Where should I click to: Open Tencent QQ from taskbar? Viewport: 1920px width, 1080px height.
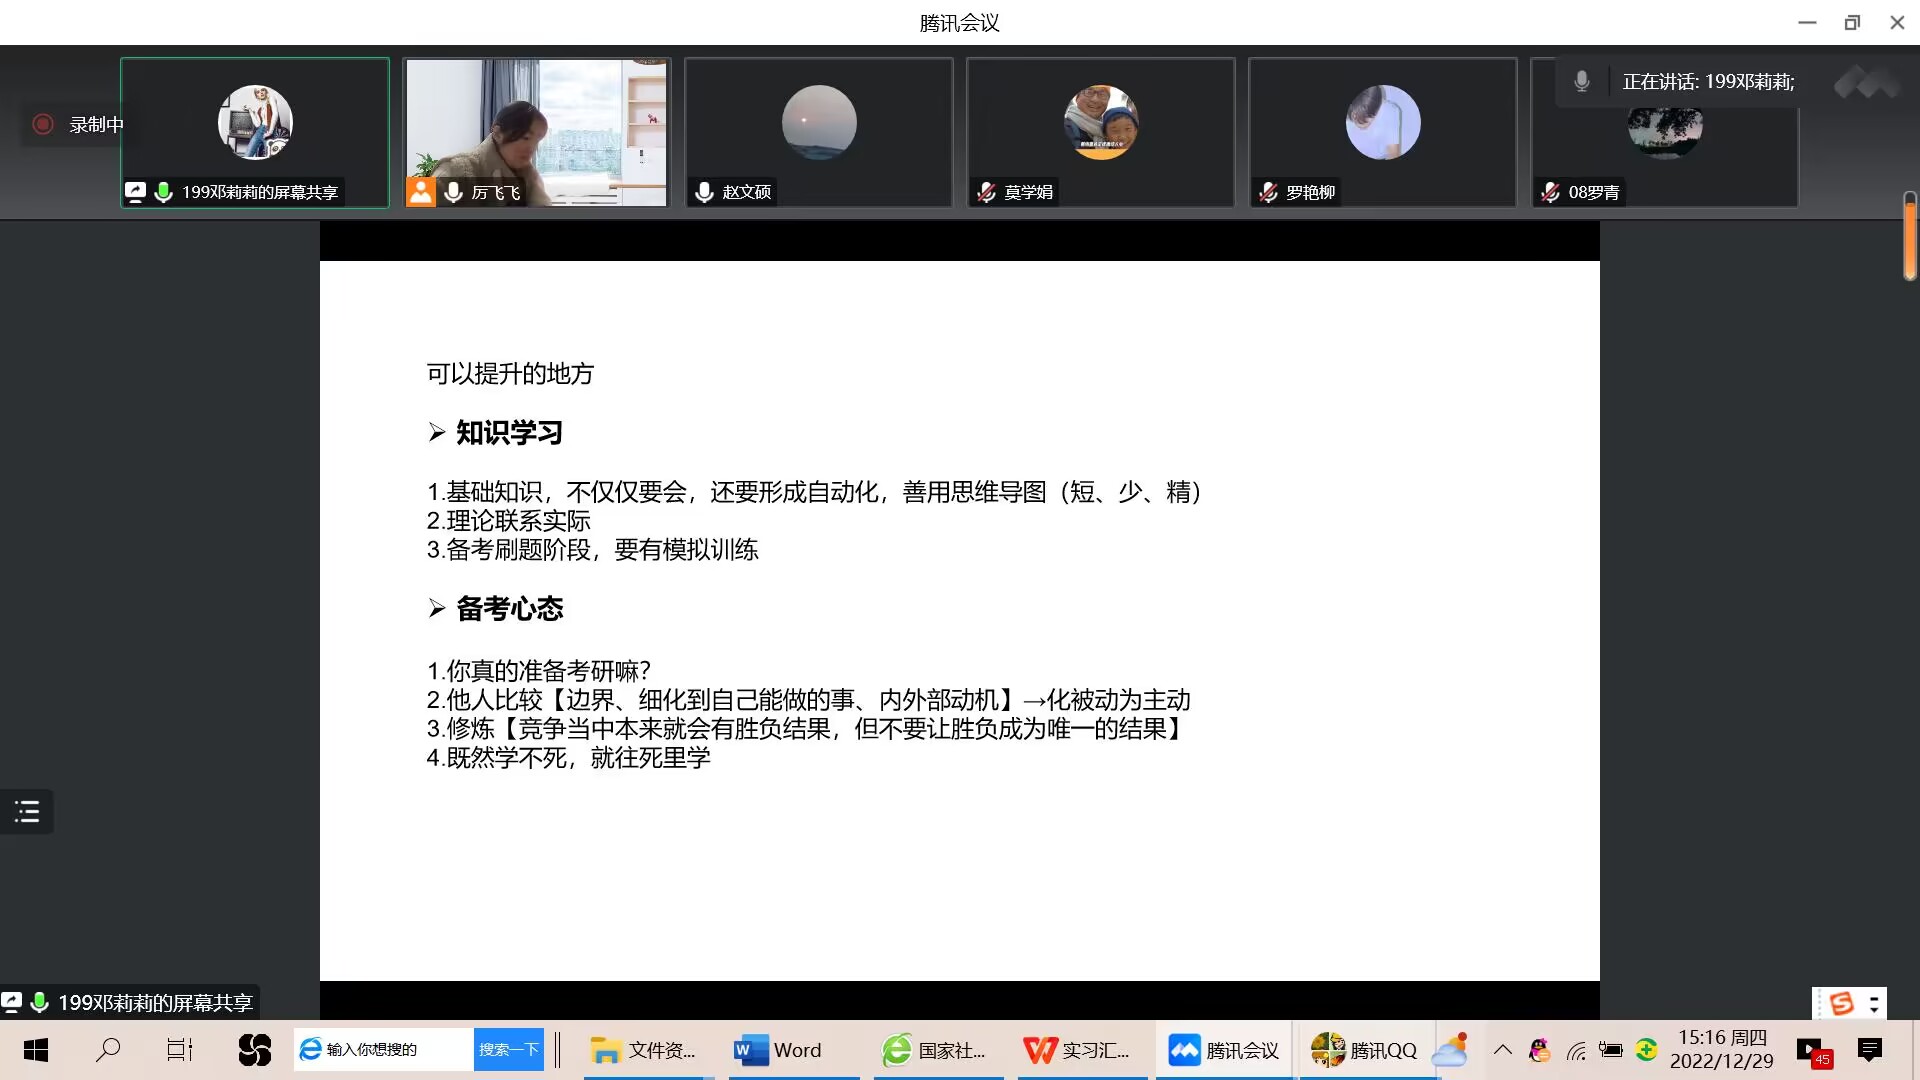[x=1365, y=1050]
